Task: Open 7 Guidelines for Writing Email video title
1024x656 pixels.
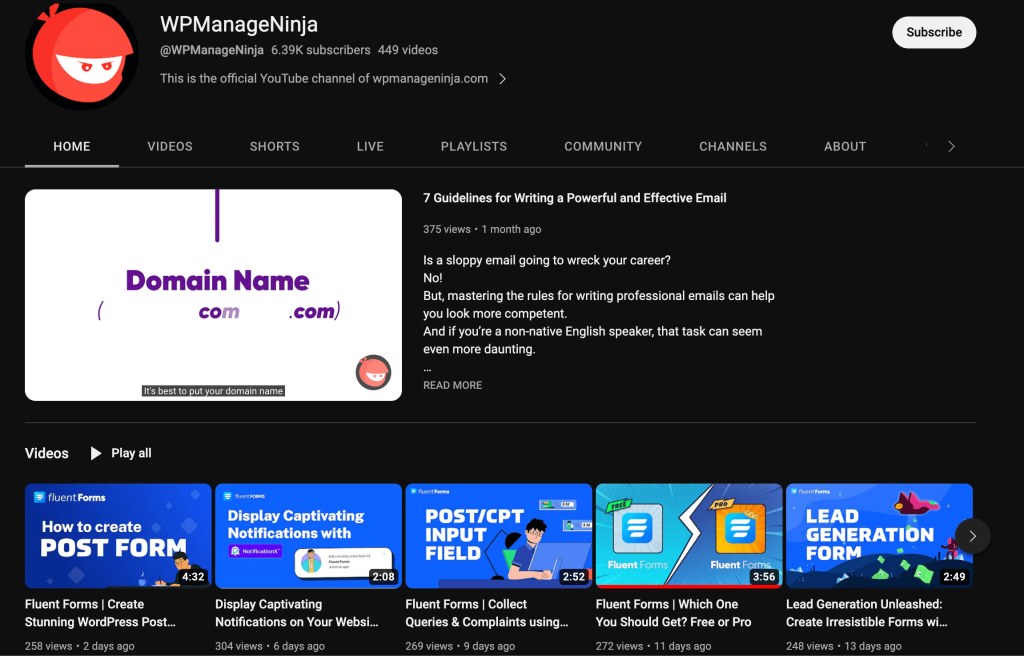Action: click(575, 198)
